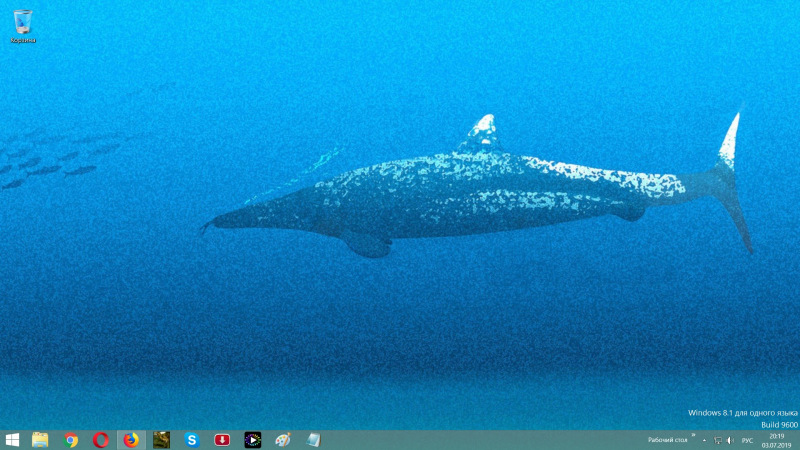Open the network status tray icon
Image resolution: width=800 pixels, height=450 pixels.
tap(718, 440)
